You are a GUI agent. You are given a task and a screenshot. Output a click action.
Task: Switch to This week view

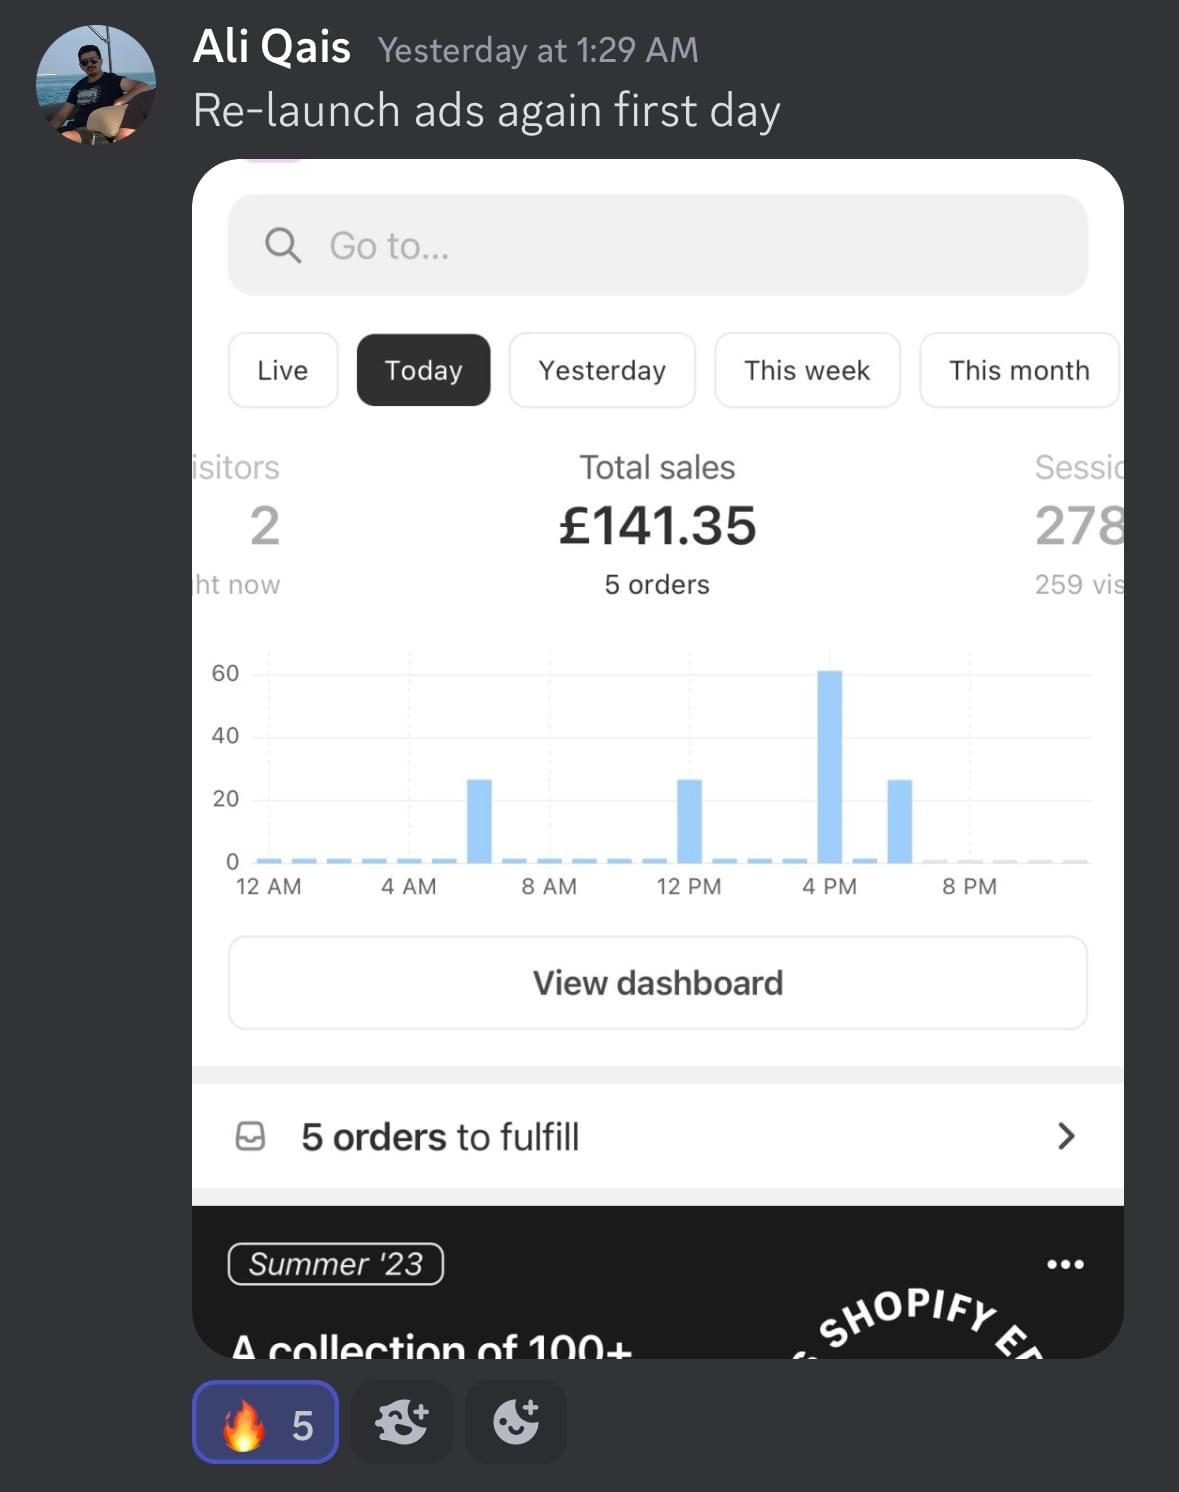807,370
